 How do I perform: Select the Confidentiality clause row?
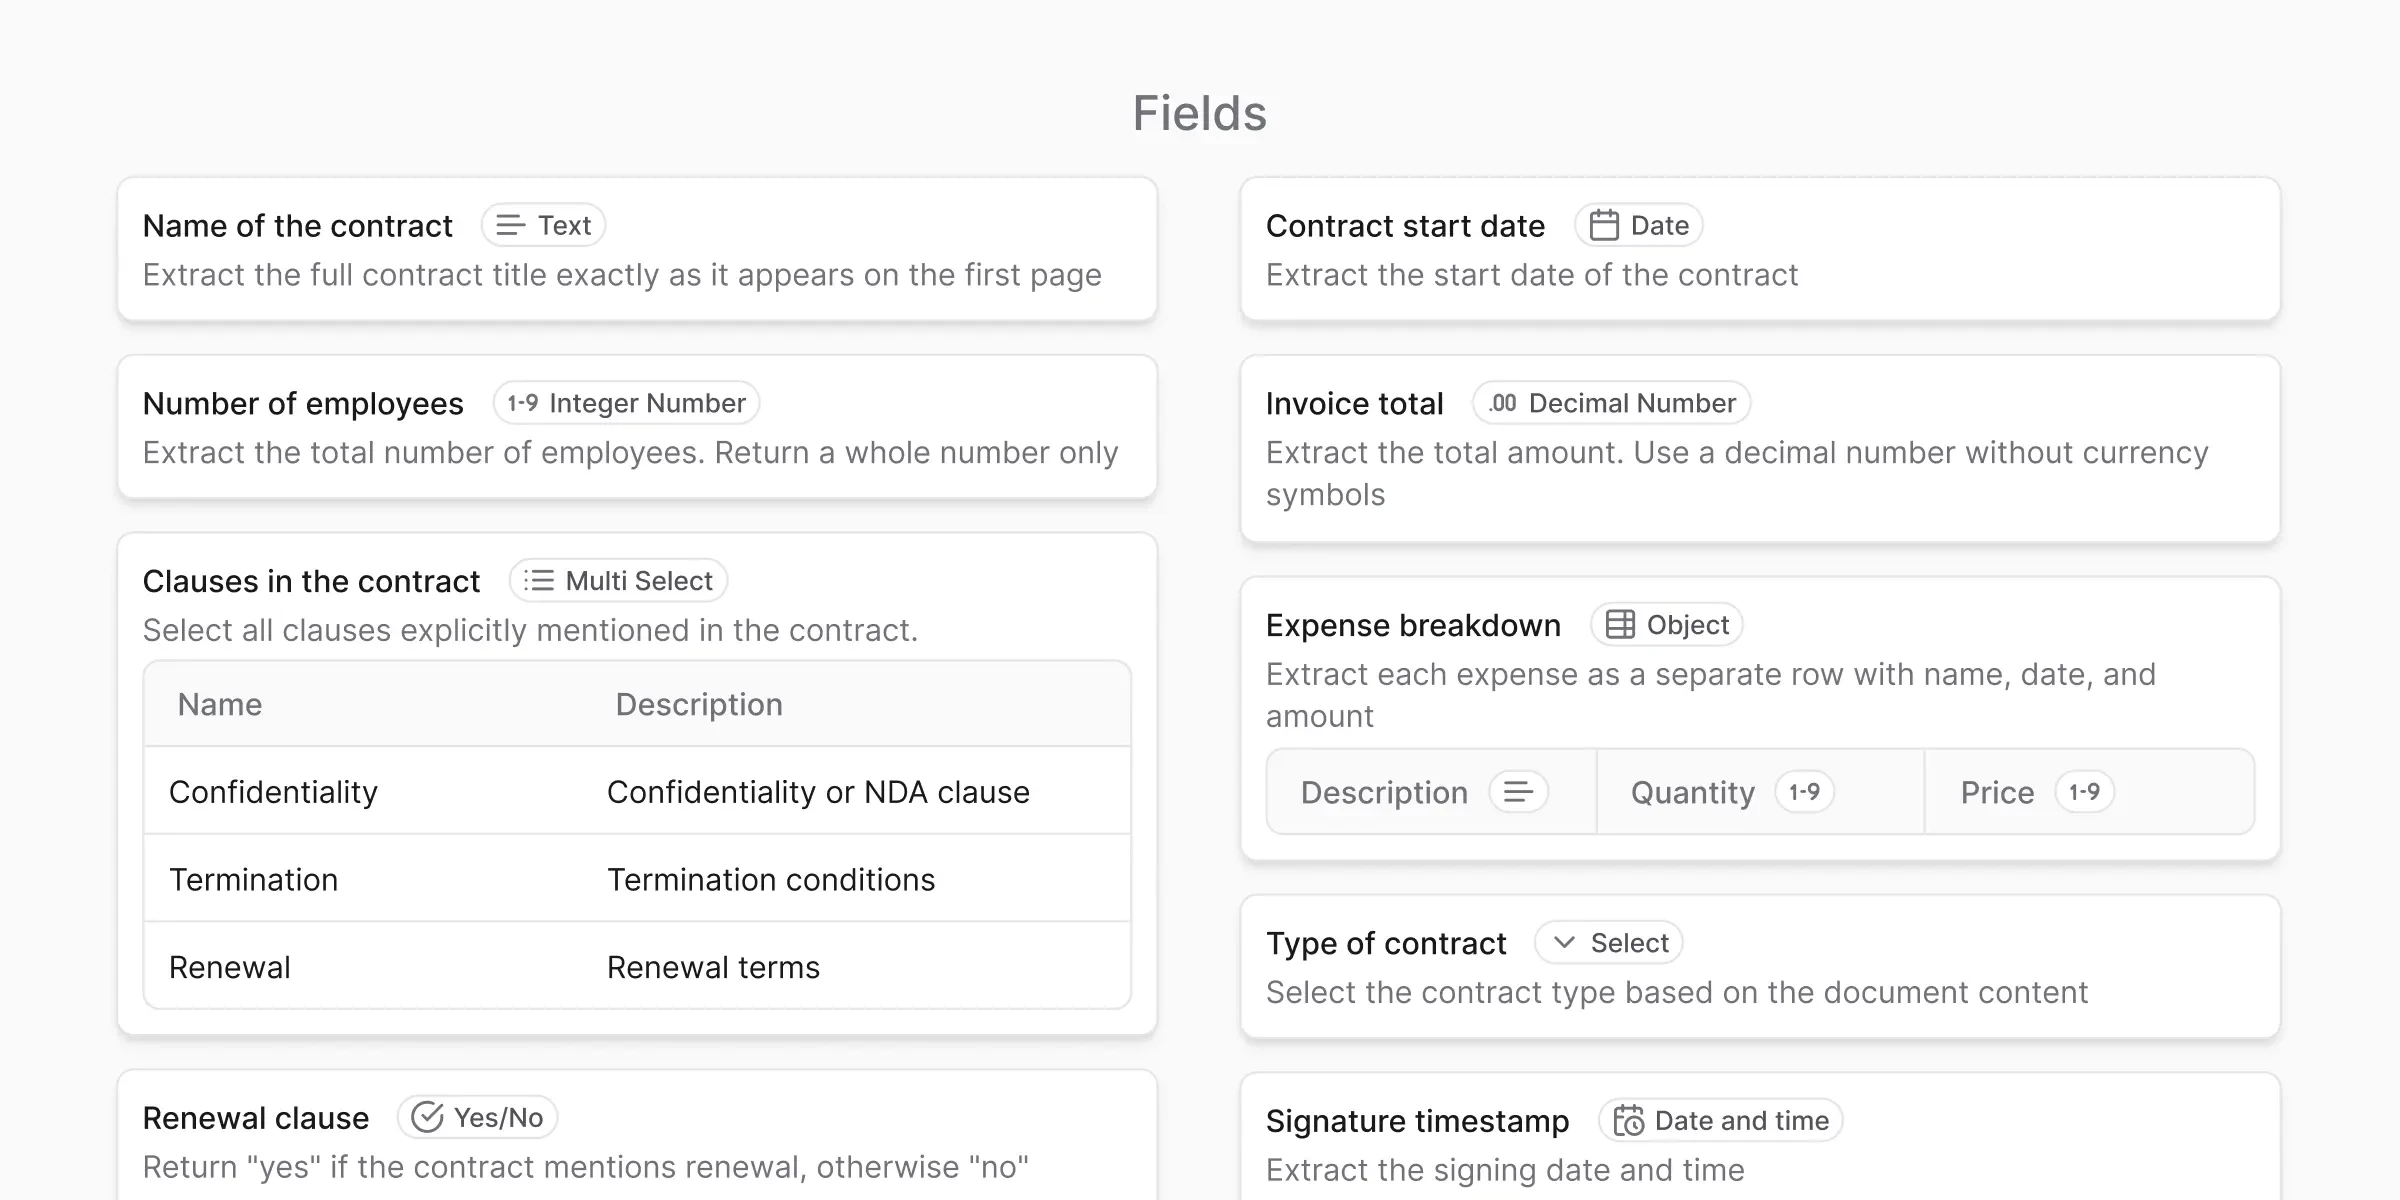[637, 792]
